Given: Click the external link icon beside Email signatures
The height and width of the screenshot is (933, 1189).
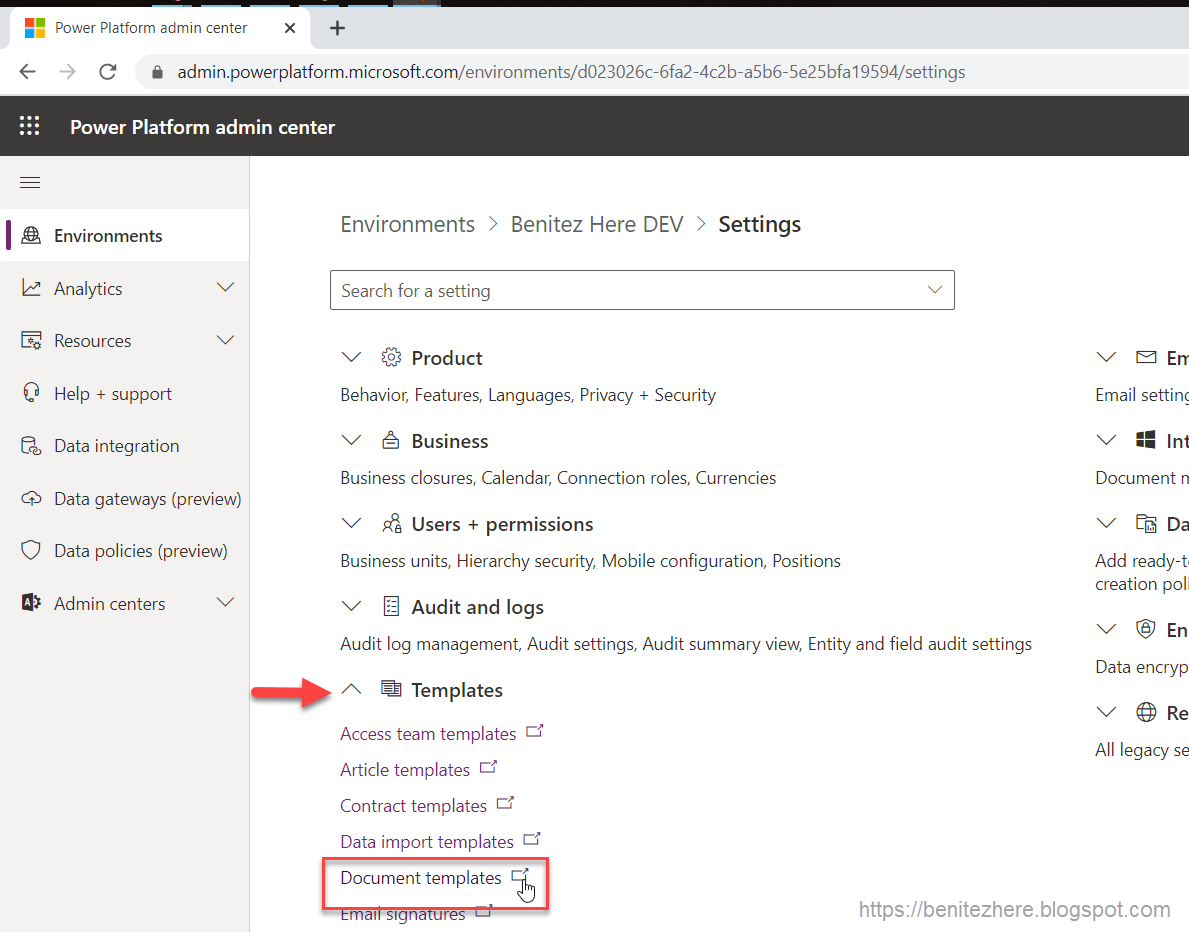Looking at the screenshot, I should click(x=484, y=911).
